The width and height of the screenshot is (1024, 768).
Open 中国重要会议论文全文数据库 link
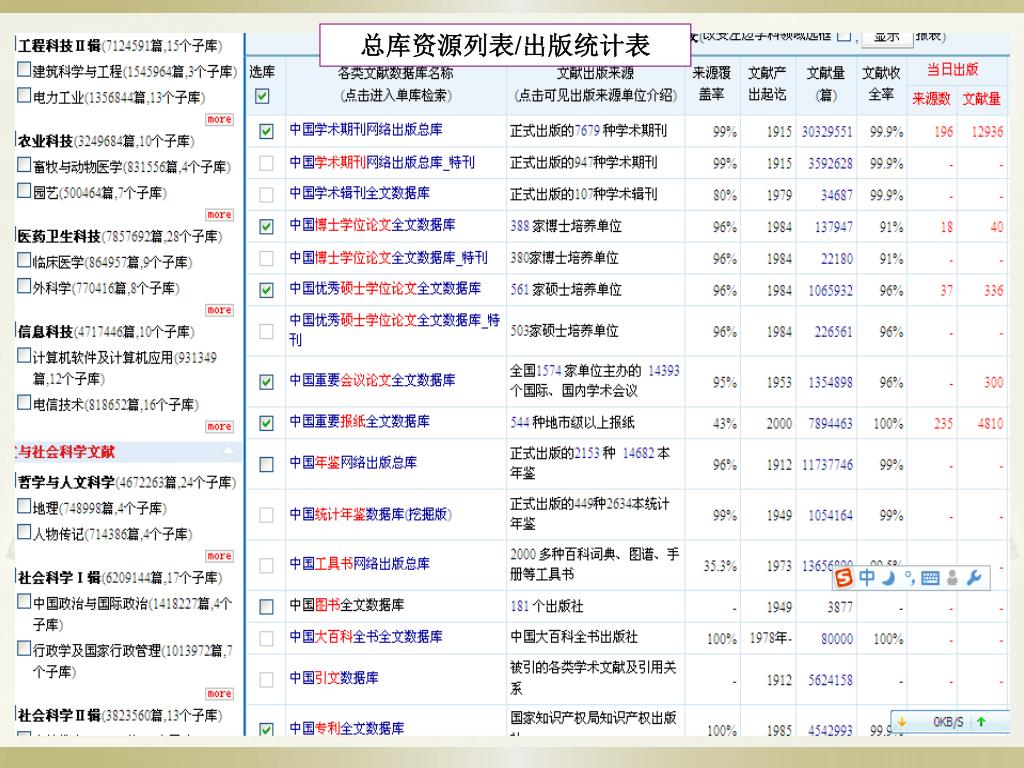pos(372,380)
